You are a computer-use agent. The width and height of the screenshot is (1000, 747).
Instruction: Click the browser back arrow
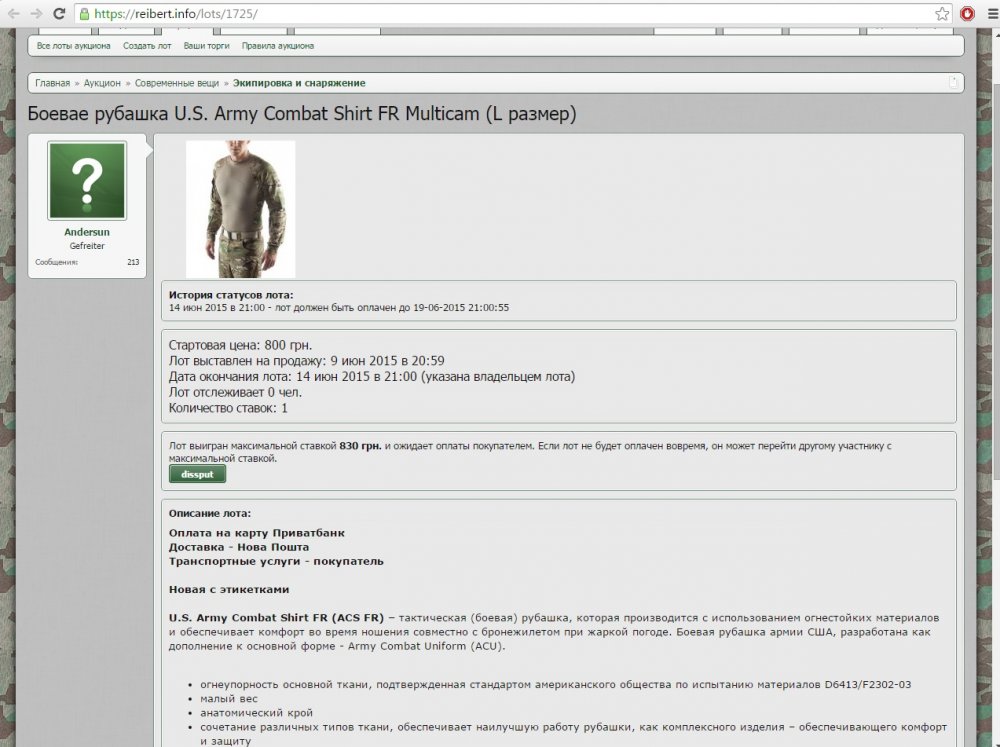click(x=13, y=14)
